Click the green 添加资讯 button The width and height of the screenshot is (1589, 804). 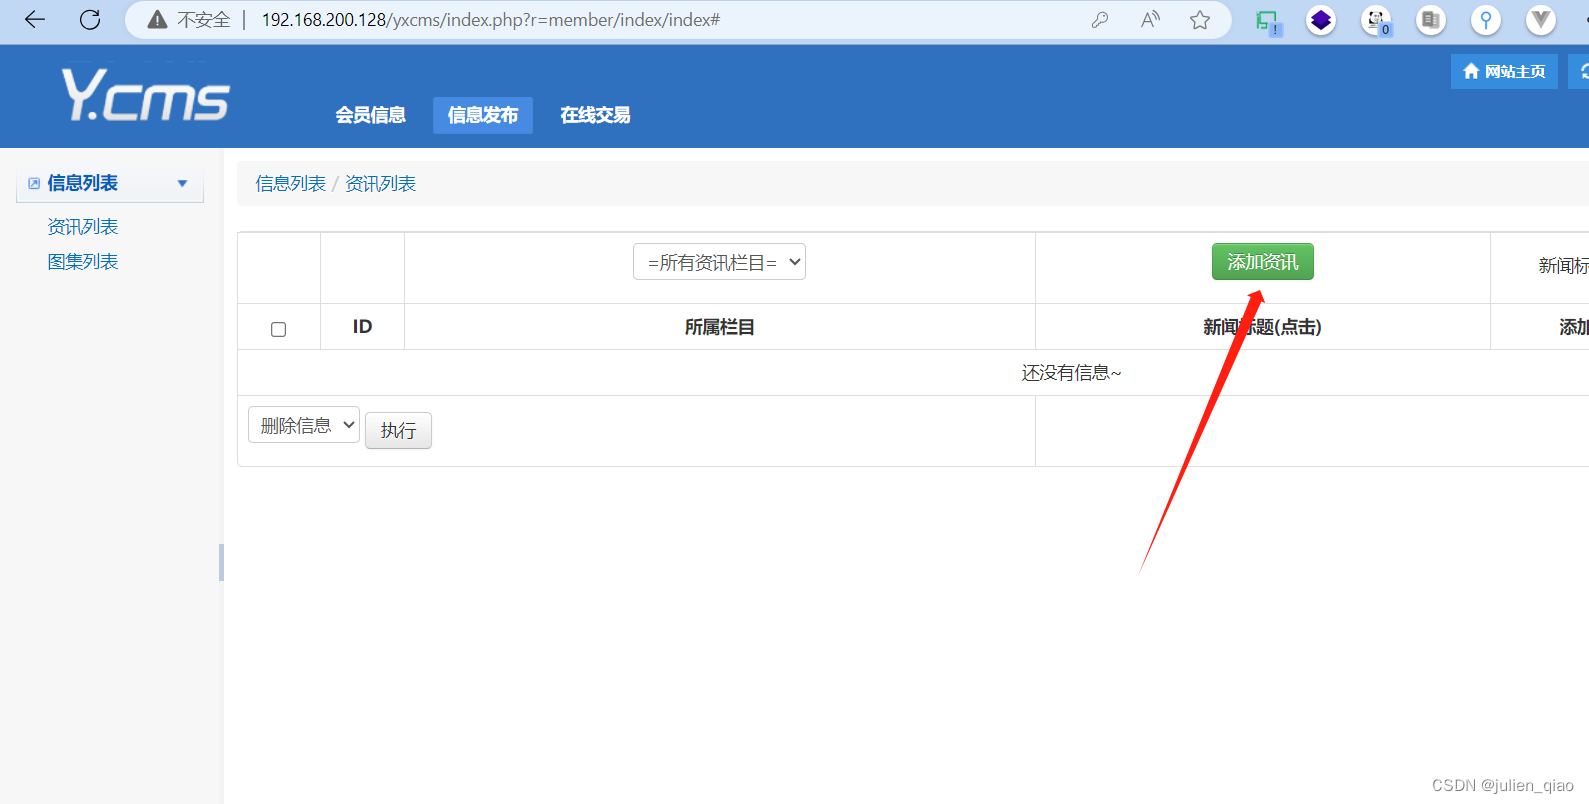coord(1263,262)
